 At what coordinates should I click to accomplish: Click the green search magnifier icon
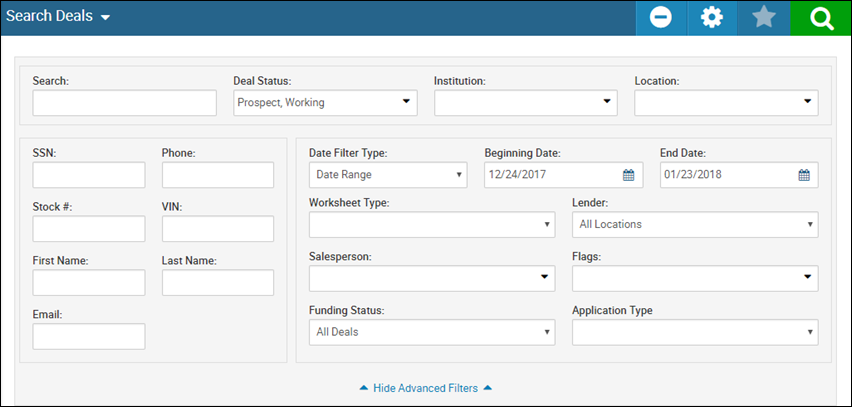[820, 18]
